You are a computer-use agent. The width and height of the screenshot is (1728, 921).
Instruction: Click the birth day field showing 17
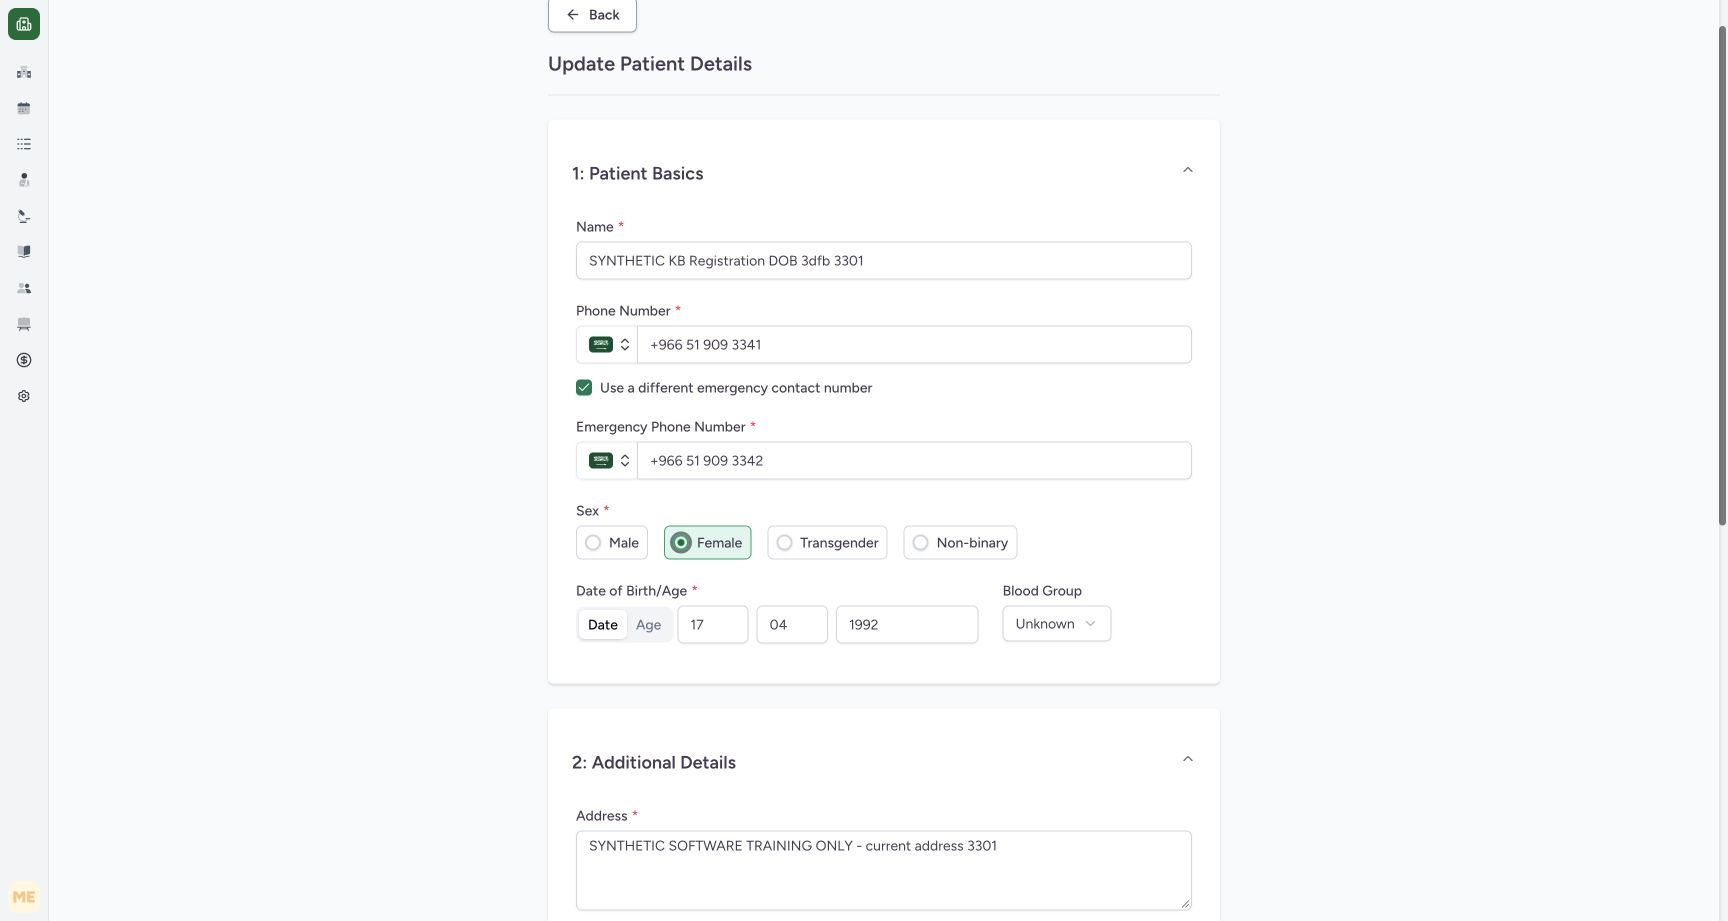tap(713, 625)
